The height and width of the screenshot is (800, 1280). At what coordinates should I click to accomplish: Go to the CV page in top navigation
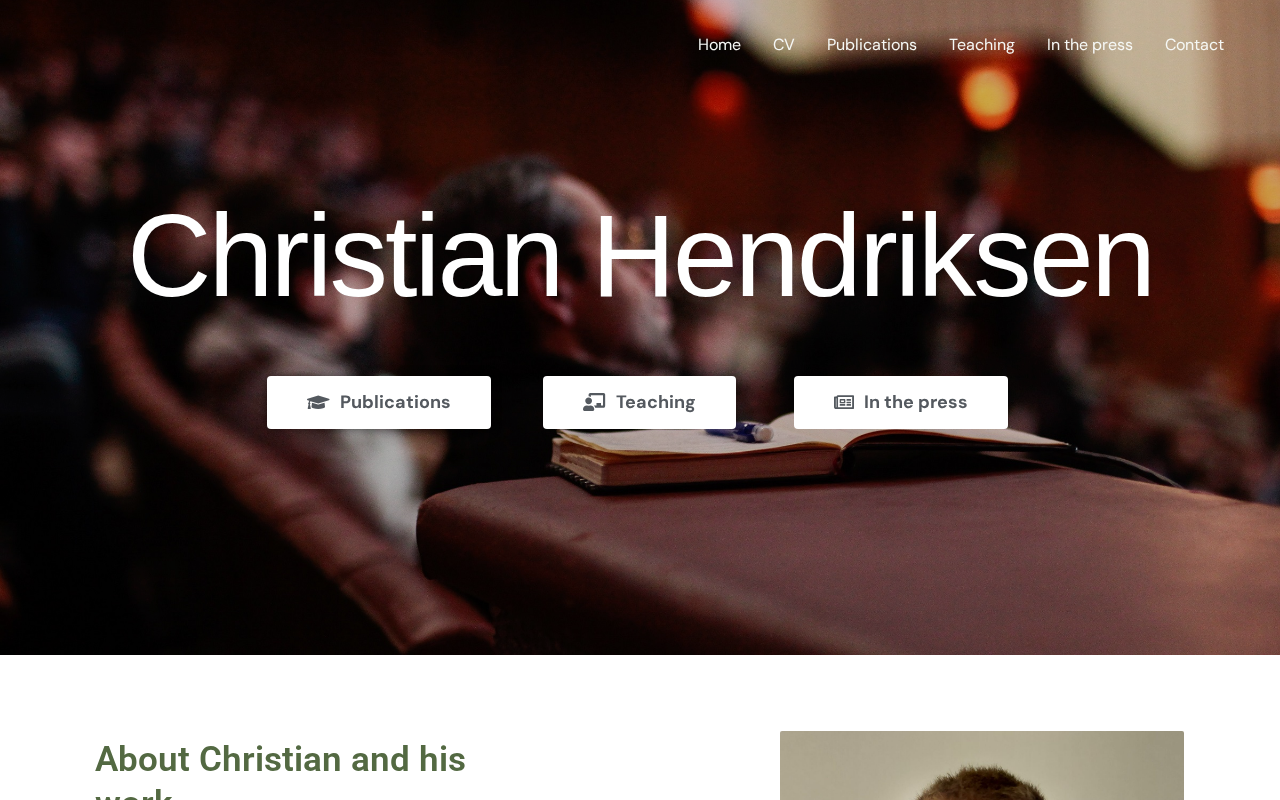tap(784, 45)
